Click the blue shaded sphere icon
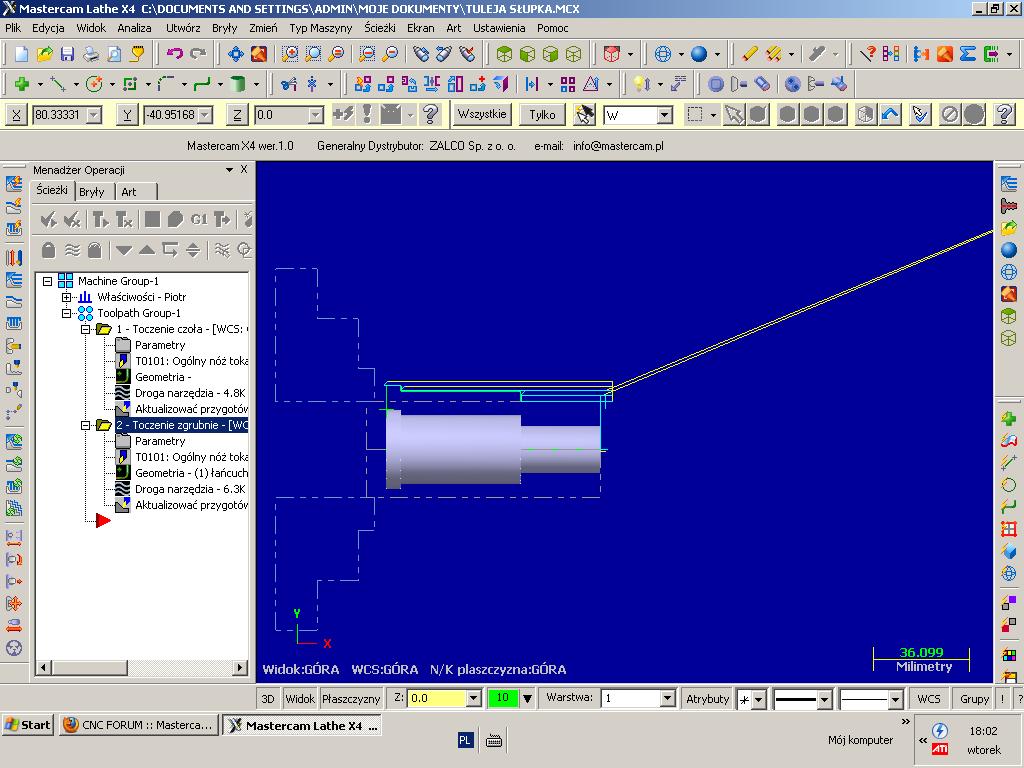 point(699,54)
